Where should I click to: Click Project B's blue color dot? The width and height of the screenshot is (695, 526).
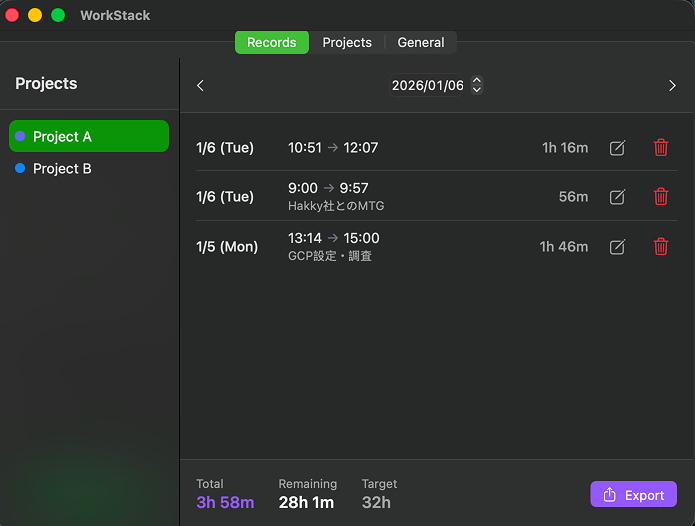click(20, 168)
